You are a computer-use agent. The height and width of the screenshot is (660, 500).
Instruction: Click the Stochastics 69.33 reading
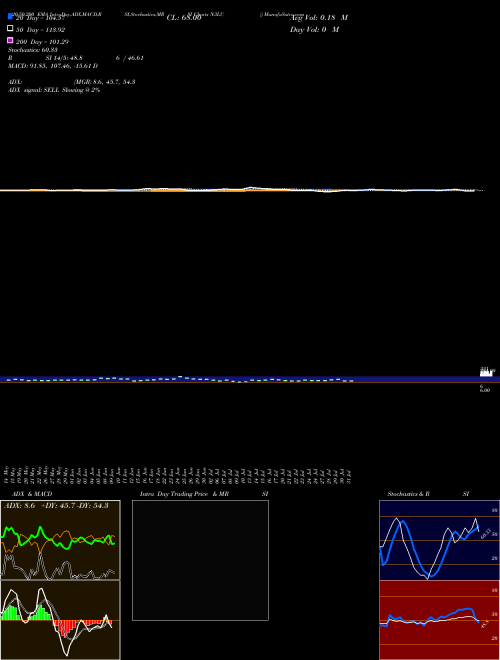33,50
